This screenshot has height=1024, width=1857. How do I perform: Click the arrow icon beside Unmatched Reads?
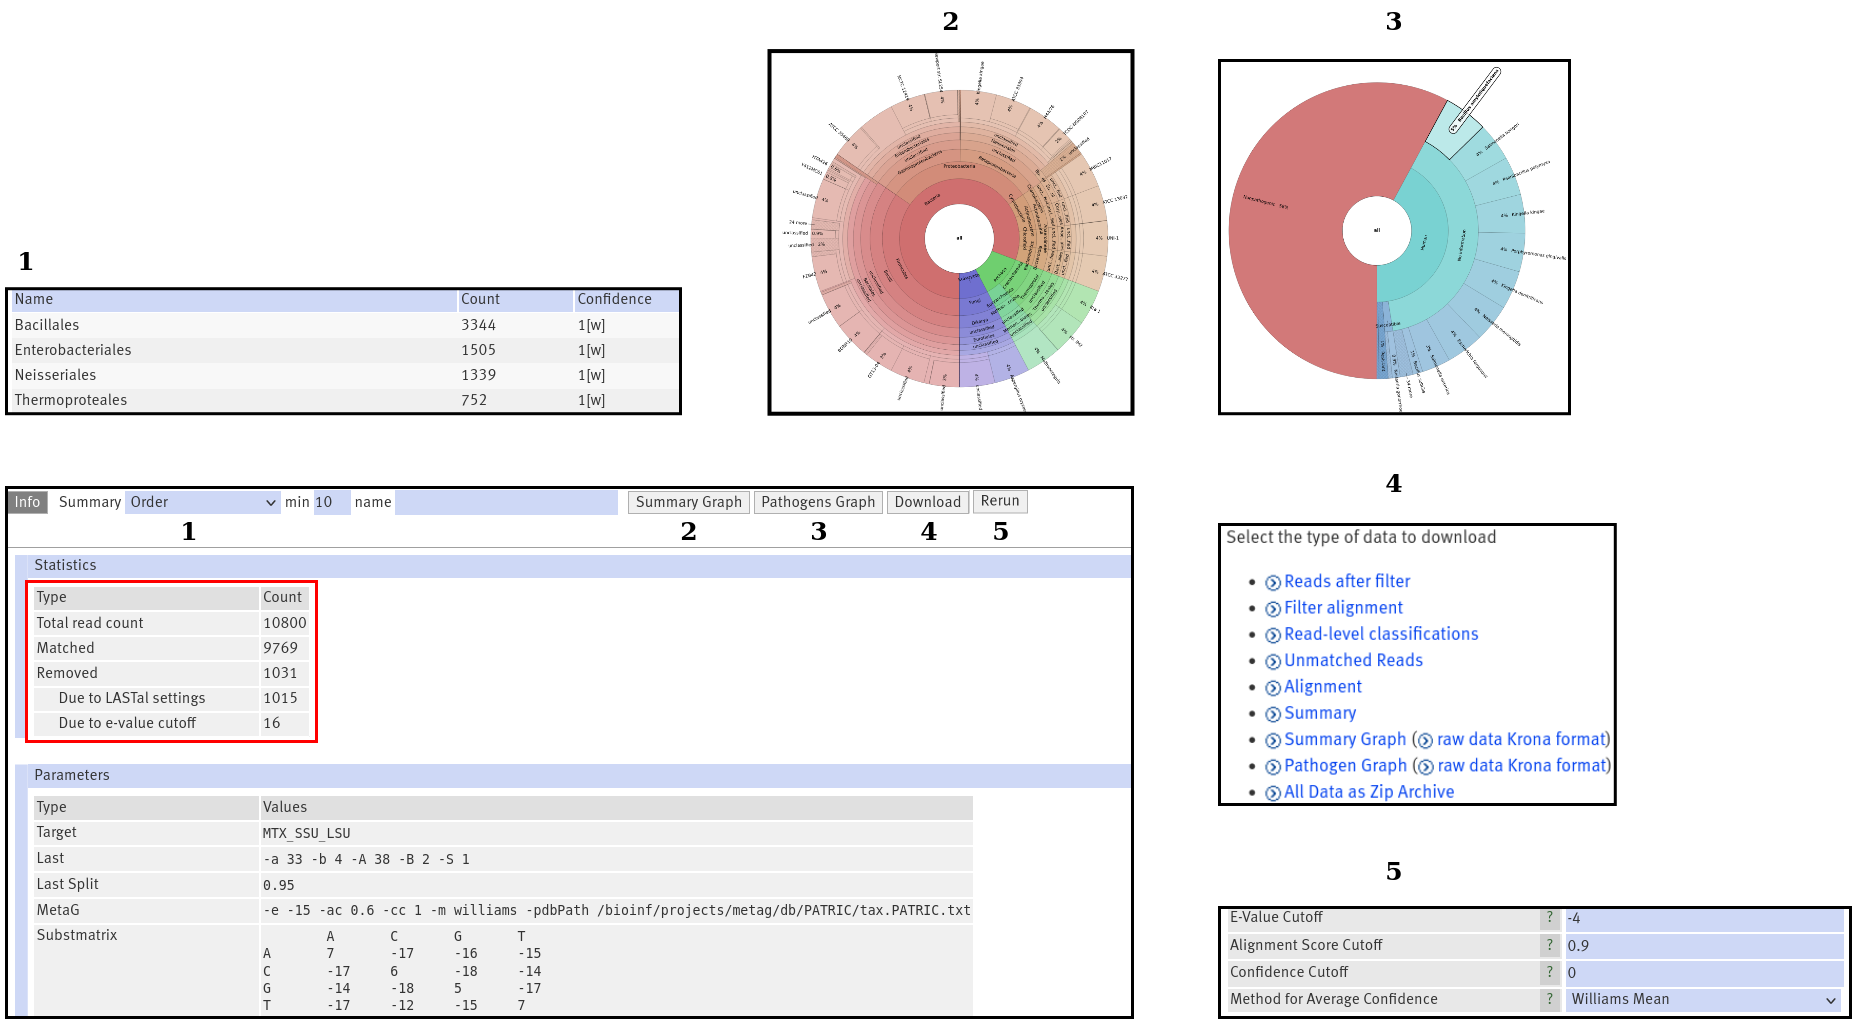pyautogui.click(x=1273, y=662)
